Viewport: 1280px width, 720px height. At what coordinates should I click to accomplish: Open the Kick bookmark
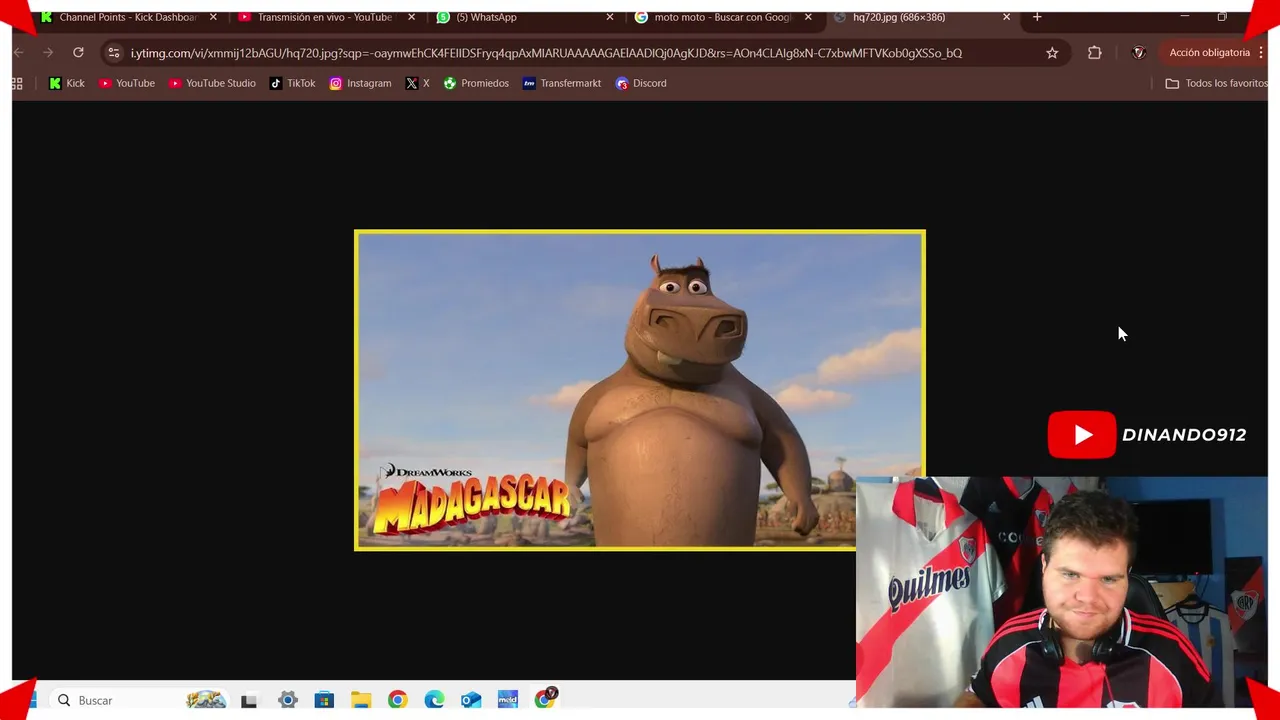[67, 83]
